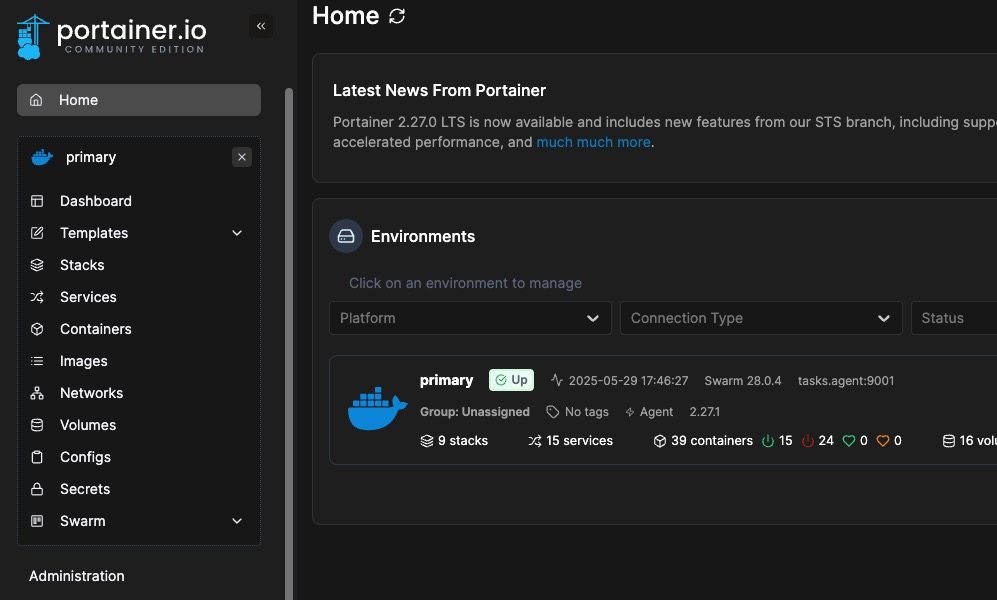Click the Images list icon
997x600 pixels.
pos(37,361)
